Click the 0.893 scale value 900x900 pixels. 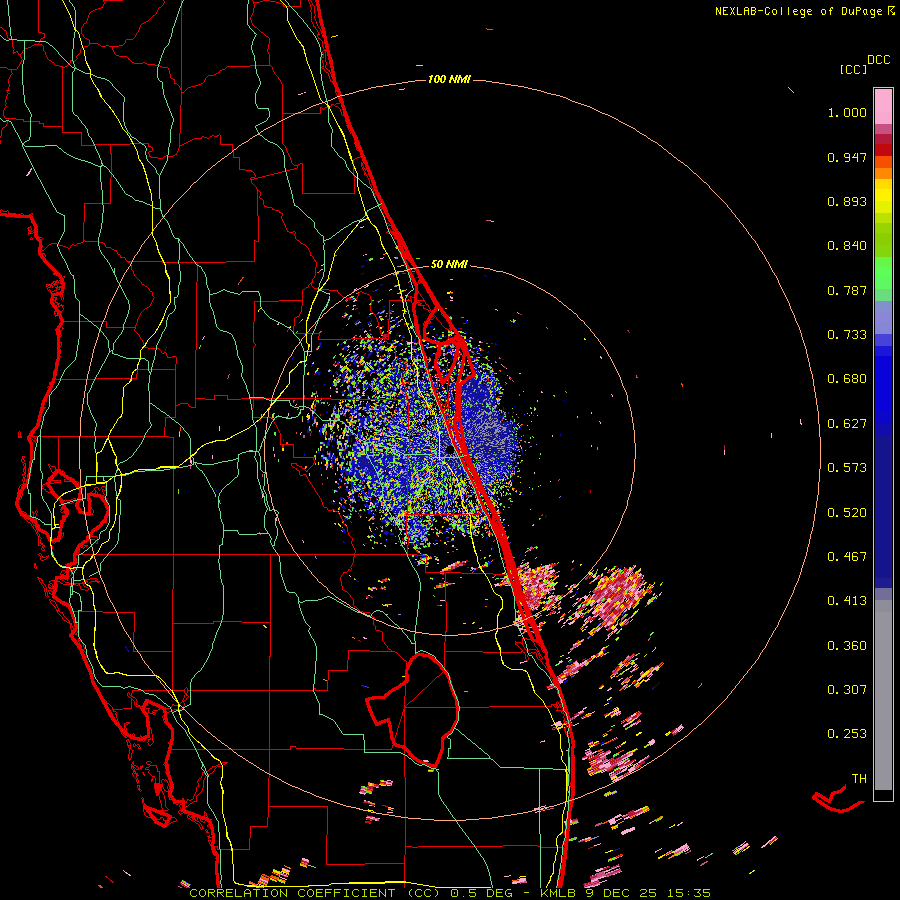pos(847,201)
